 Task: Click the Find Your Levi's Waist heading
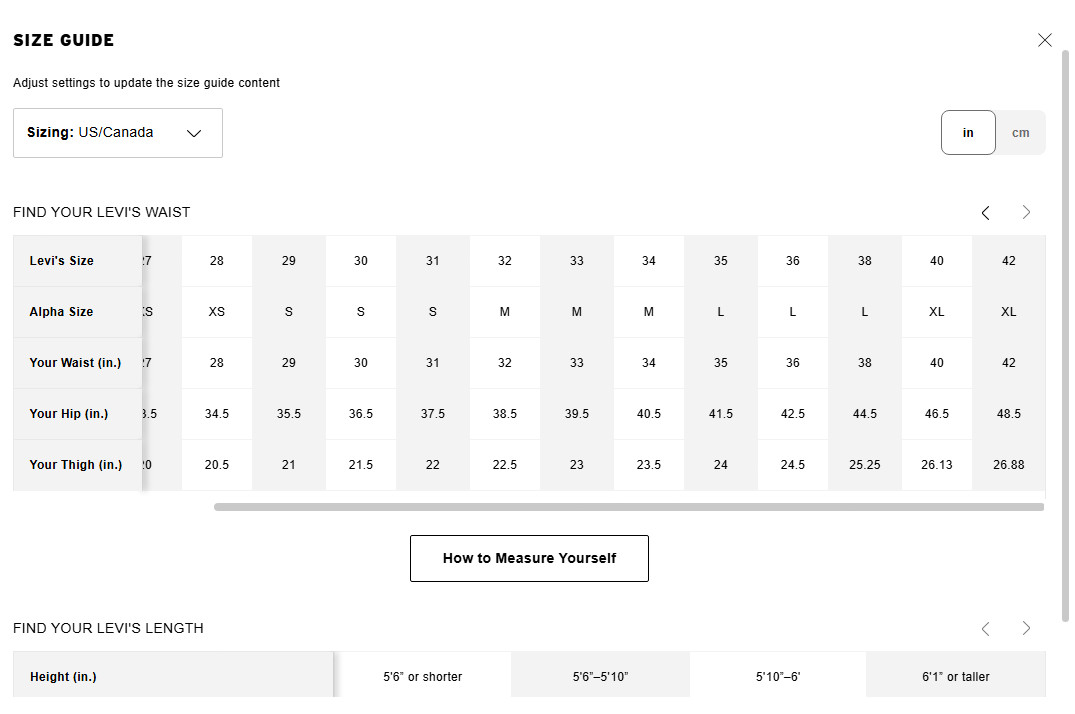tap(101, 212)
